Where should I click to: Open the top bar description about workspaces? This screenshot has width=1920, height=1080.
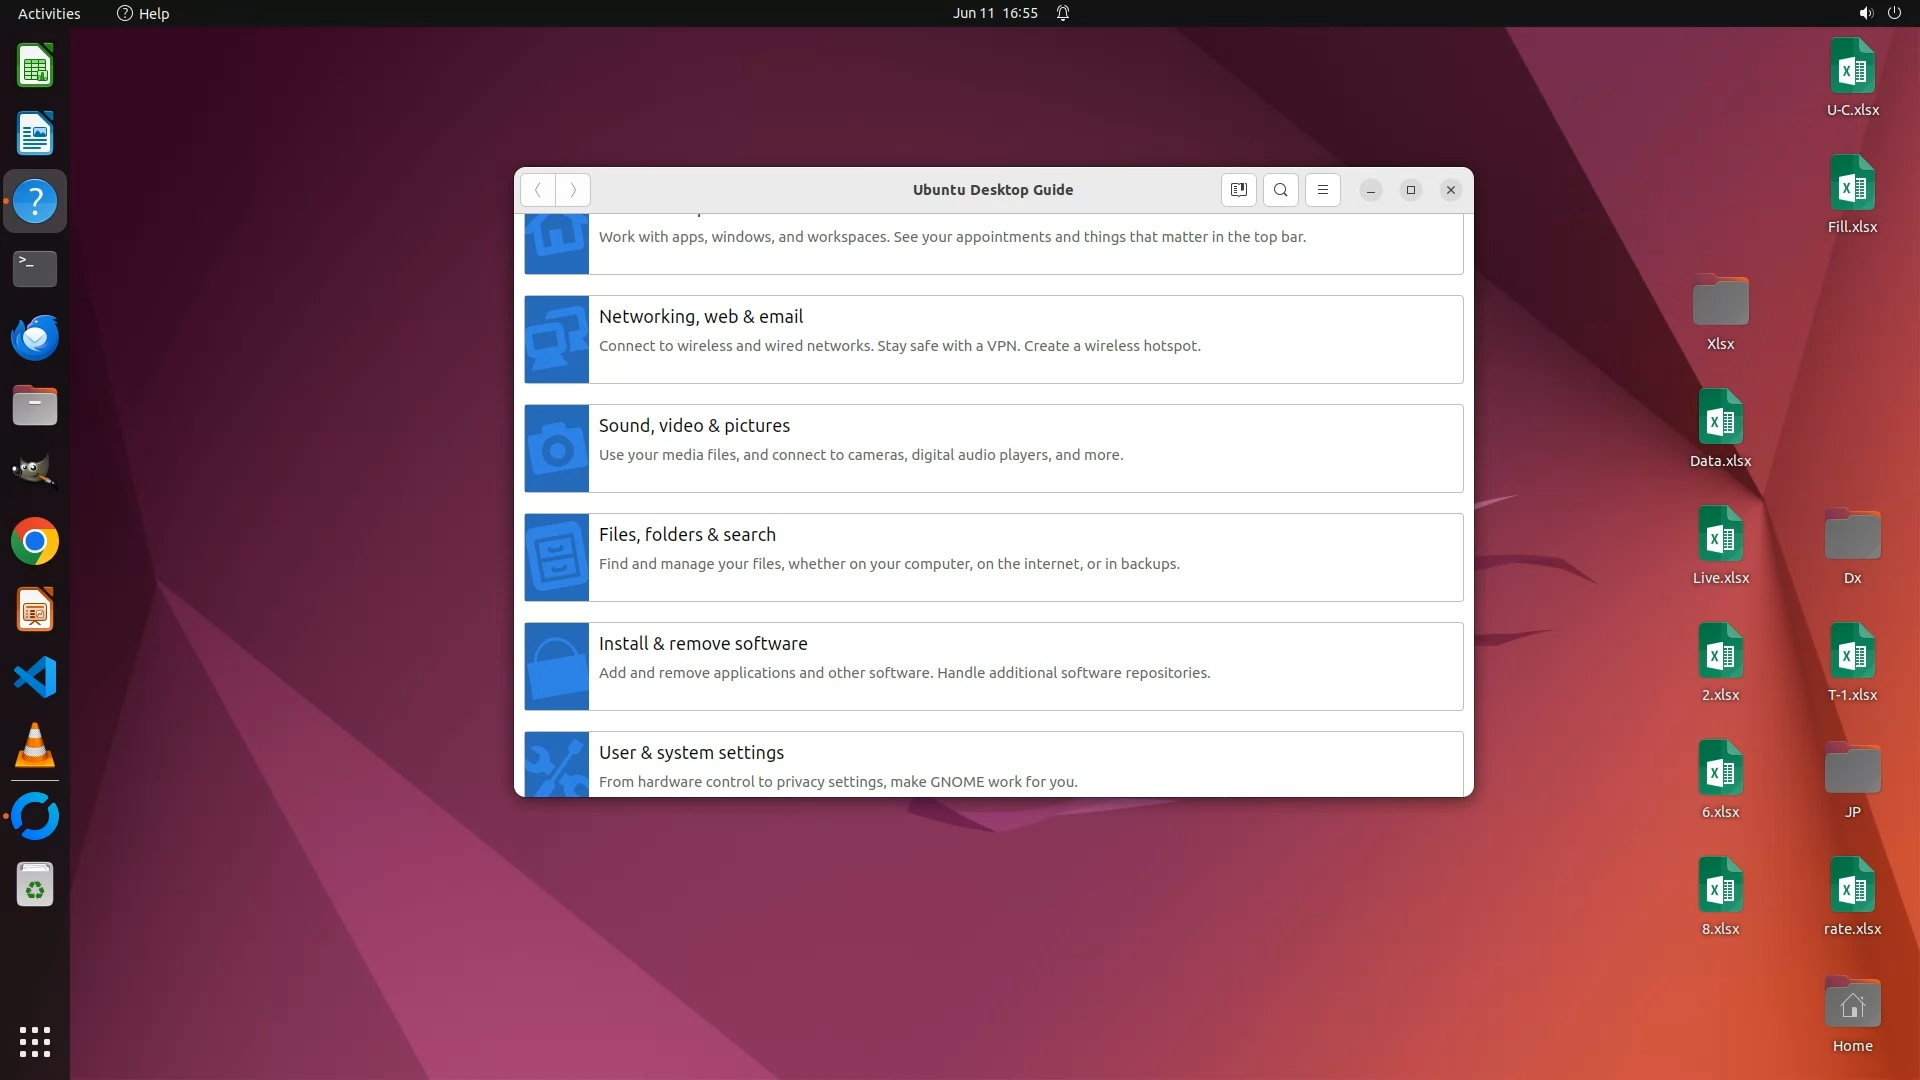pyautogui.click(x=952, y=237)
